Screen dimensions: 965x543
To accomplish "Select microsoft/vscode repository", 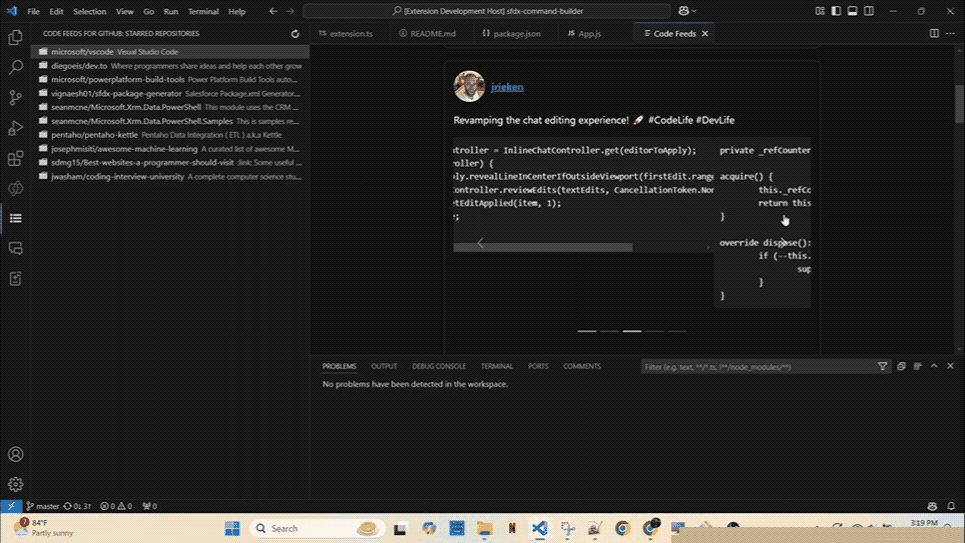I will [x=170, y=52].
